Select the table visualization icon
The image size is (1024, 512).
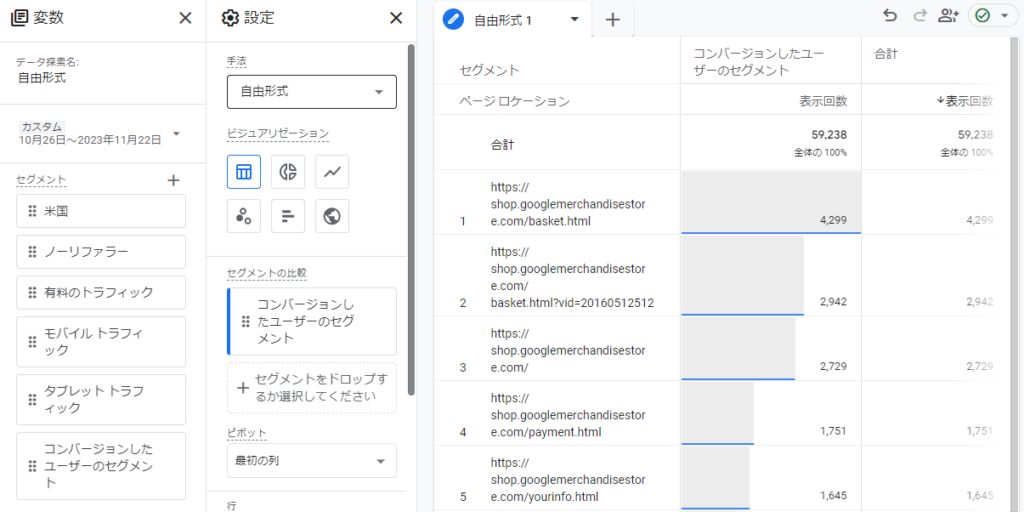pyautogui.click(x=244, y=172)
